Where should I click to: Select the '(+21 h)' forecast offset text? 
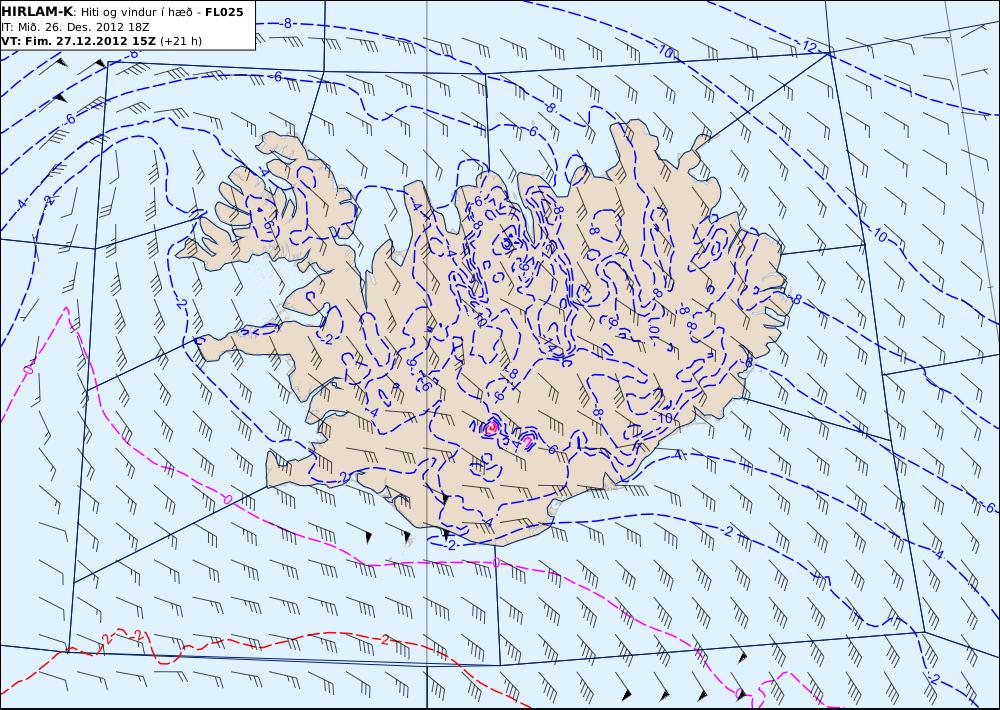(x=181, y=41)
